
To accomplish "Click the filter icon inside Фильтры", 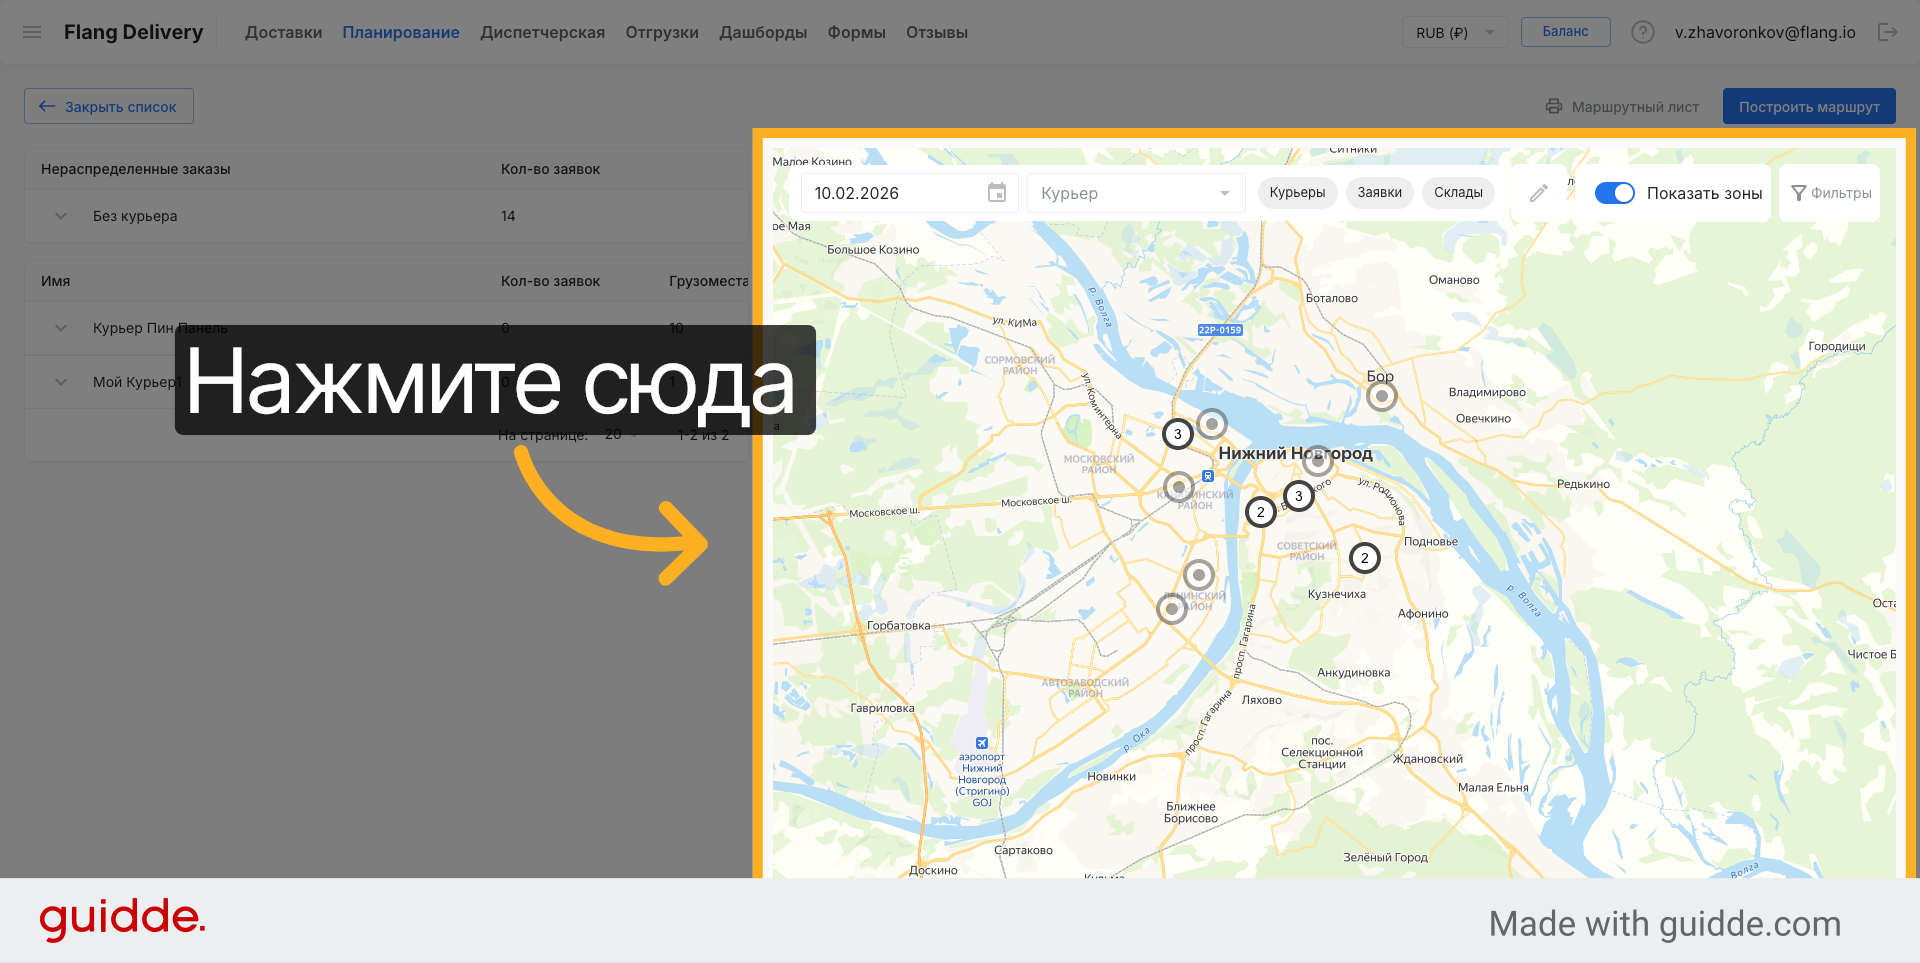I will point(1799,192).
